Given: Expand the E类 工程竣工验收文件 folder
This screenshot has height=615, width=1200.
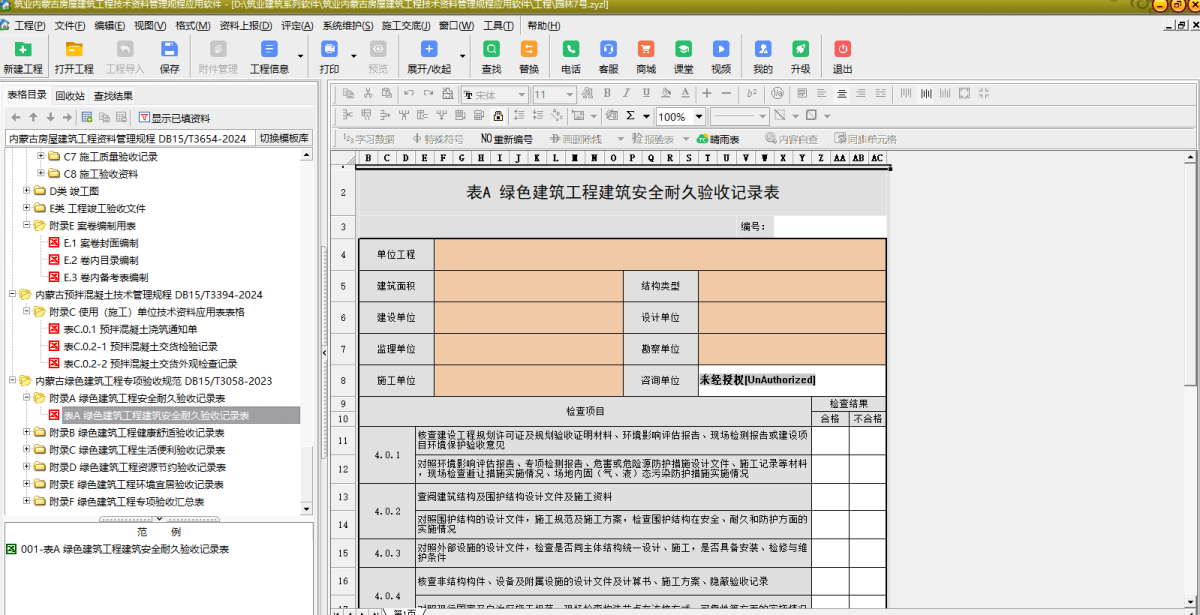Looking at the screenshot, I should pyautogui.click(x=27, y=208).
